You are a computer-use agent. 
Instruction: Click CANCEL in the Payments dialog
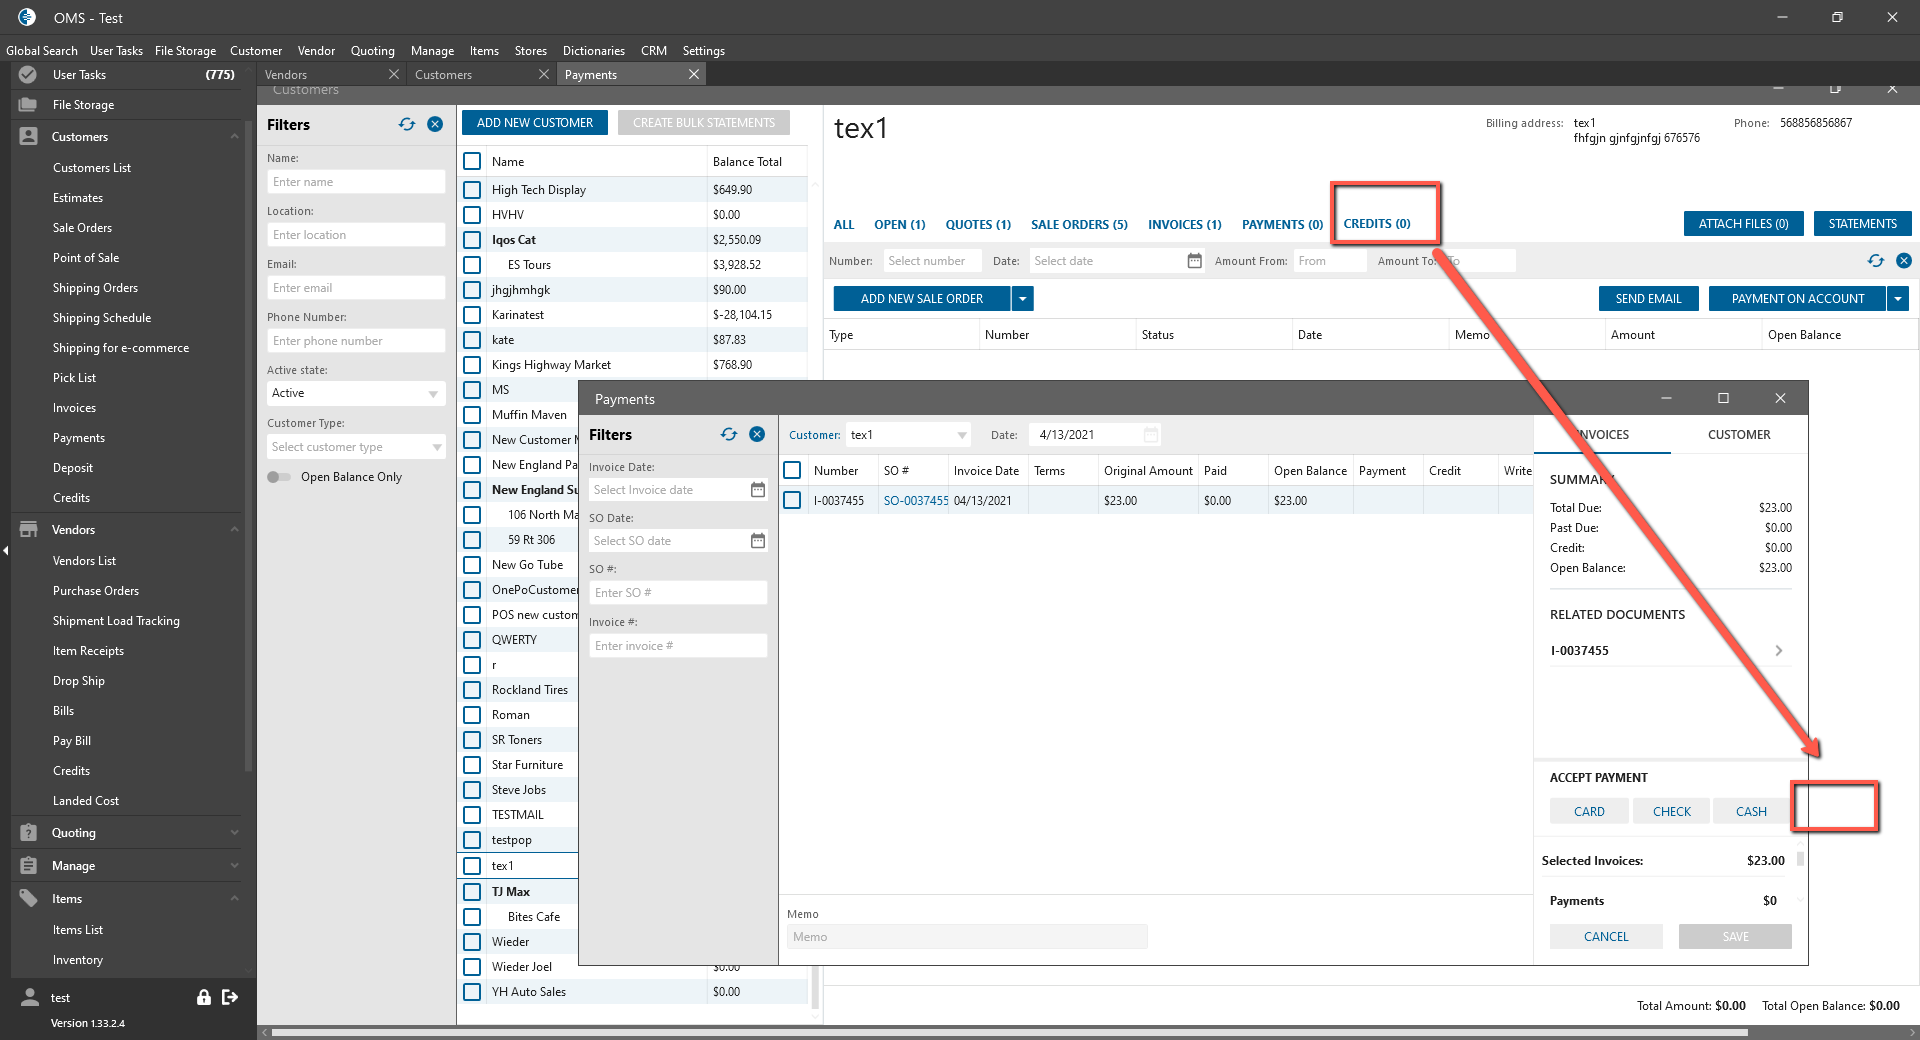(1606, 937)
